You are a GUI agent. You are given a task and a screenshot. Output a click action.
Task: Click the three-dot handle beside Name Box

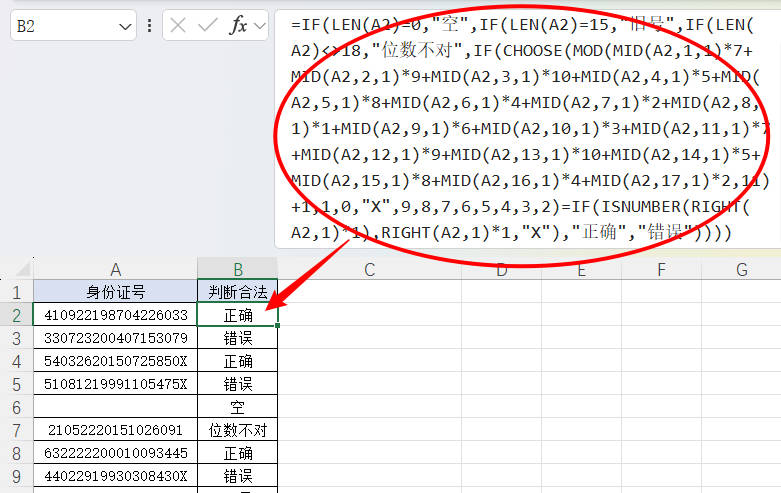click(x=150, y=26)
